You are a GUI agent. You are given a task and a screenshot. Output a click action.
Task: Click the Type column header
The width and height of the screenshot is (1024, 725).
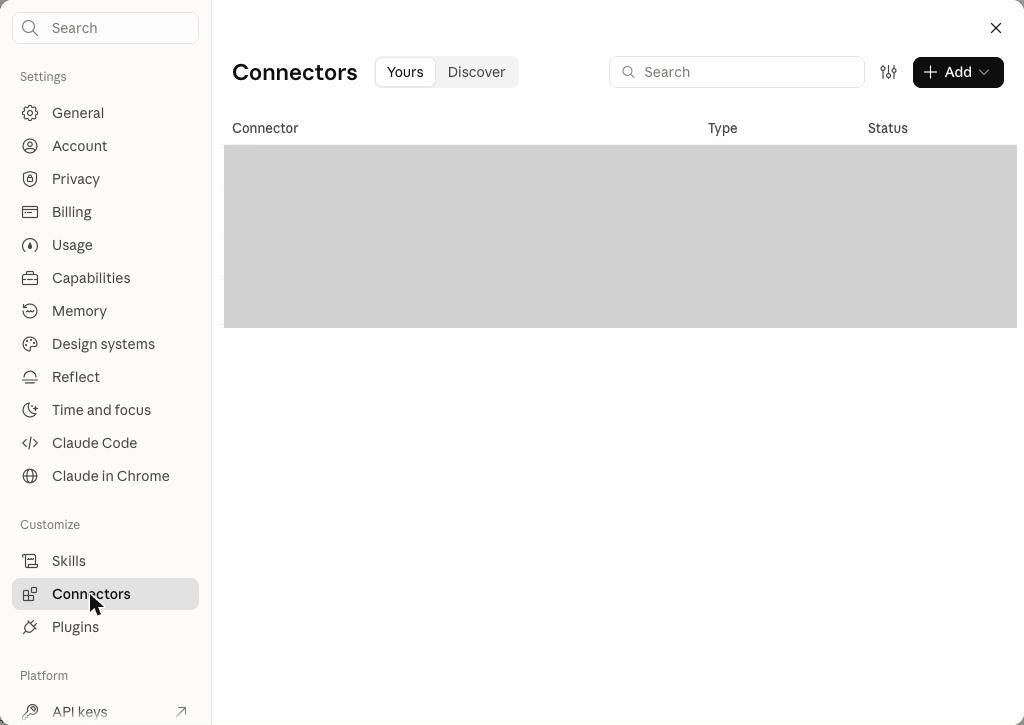[722, 128]
